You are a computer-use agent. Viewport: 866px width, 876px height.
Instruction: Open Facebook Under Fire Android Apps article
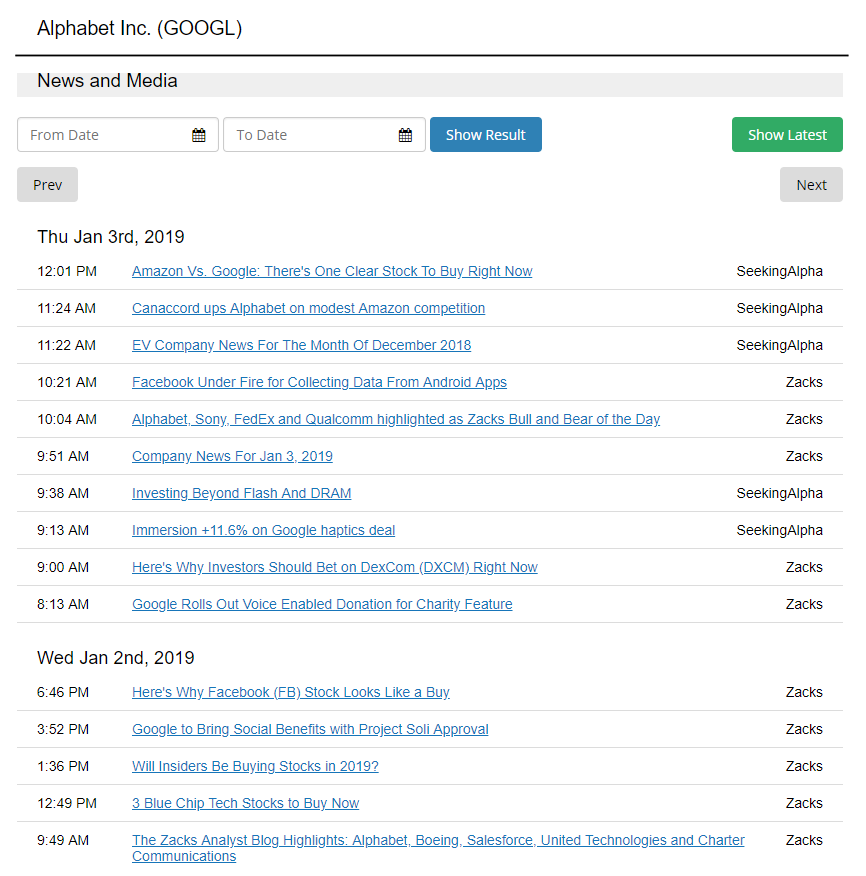pyautogui.click(x=319, y=382)
